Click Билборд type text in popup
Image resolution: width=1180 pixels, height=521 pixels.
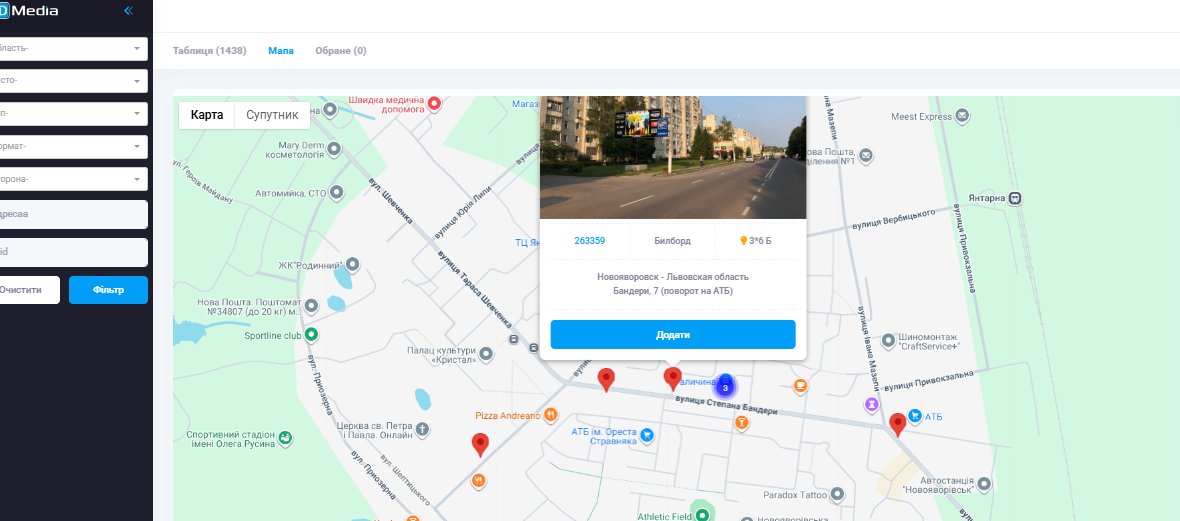click(x=673, y=241)
